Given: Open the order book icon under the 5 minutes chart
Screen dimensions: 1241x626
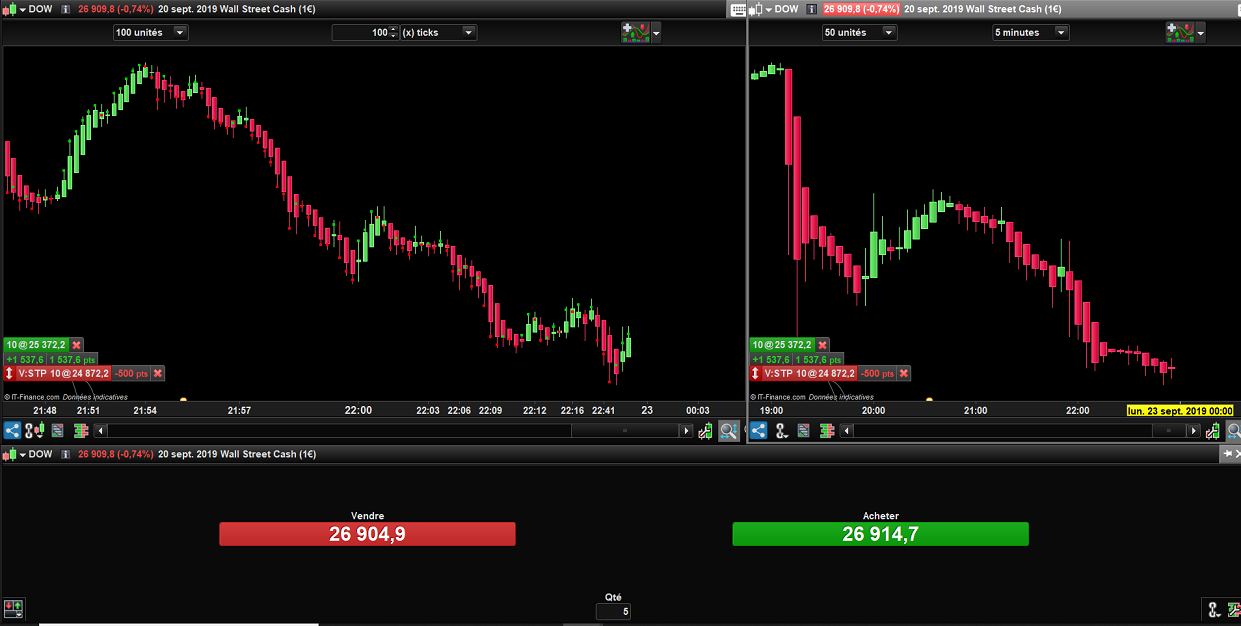Looking at the screenshot, I should pyautogui.click(x=827, y=431).
